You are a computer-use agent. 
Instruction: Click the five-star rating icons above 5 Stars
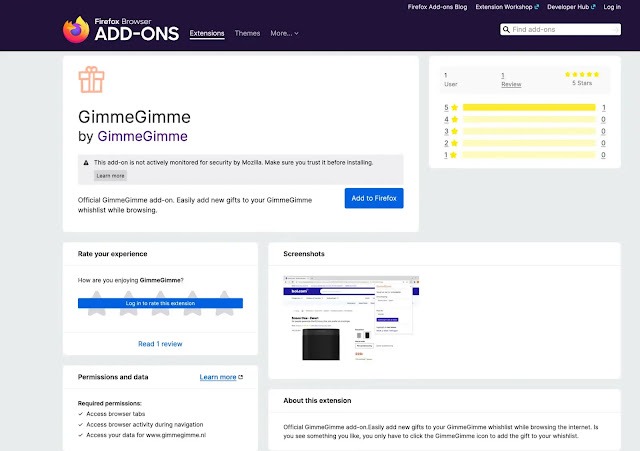click(582, 74)
